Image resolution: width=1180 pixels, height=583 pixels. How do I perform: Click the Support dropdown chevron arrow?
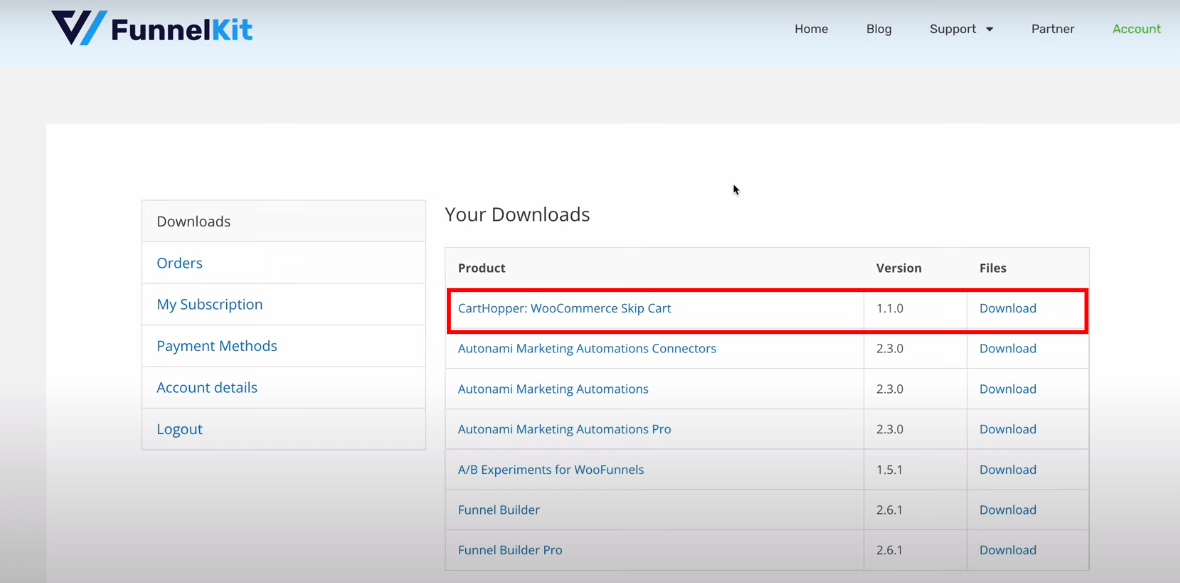coord(991,29)
